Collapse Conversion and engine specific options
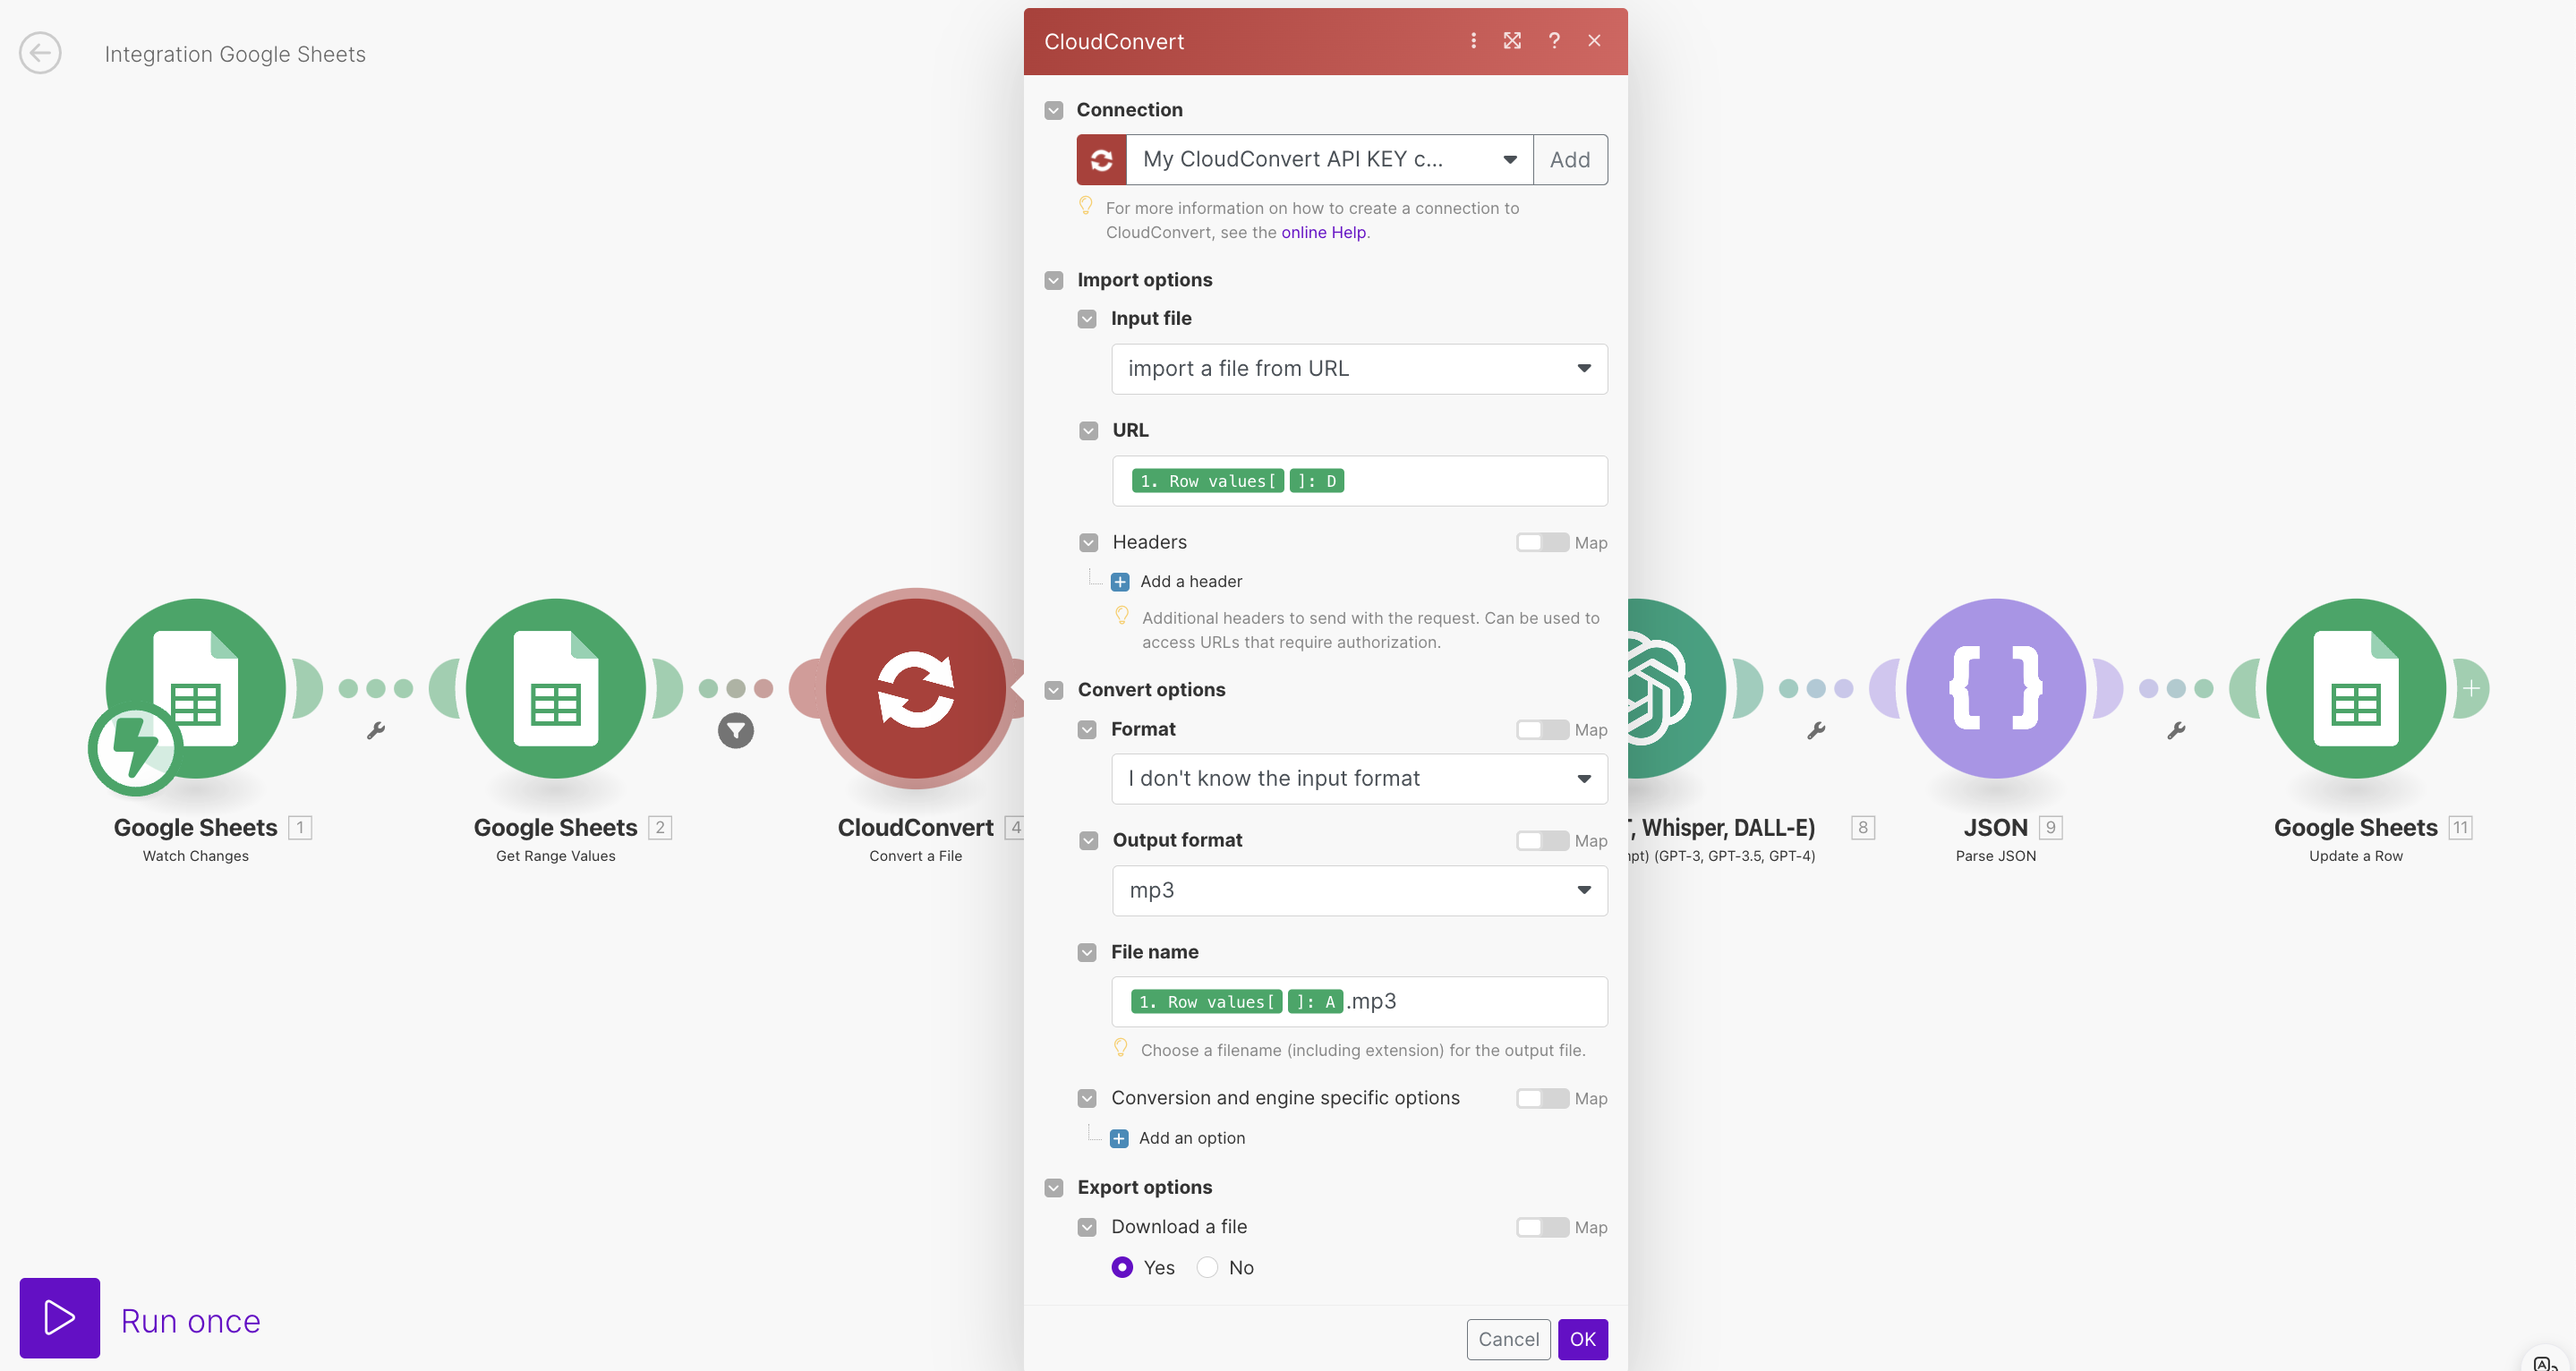Screen dimensions: 2576x1371 coord(1087,1098)
